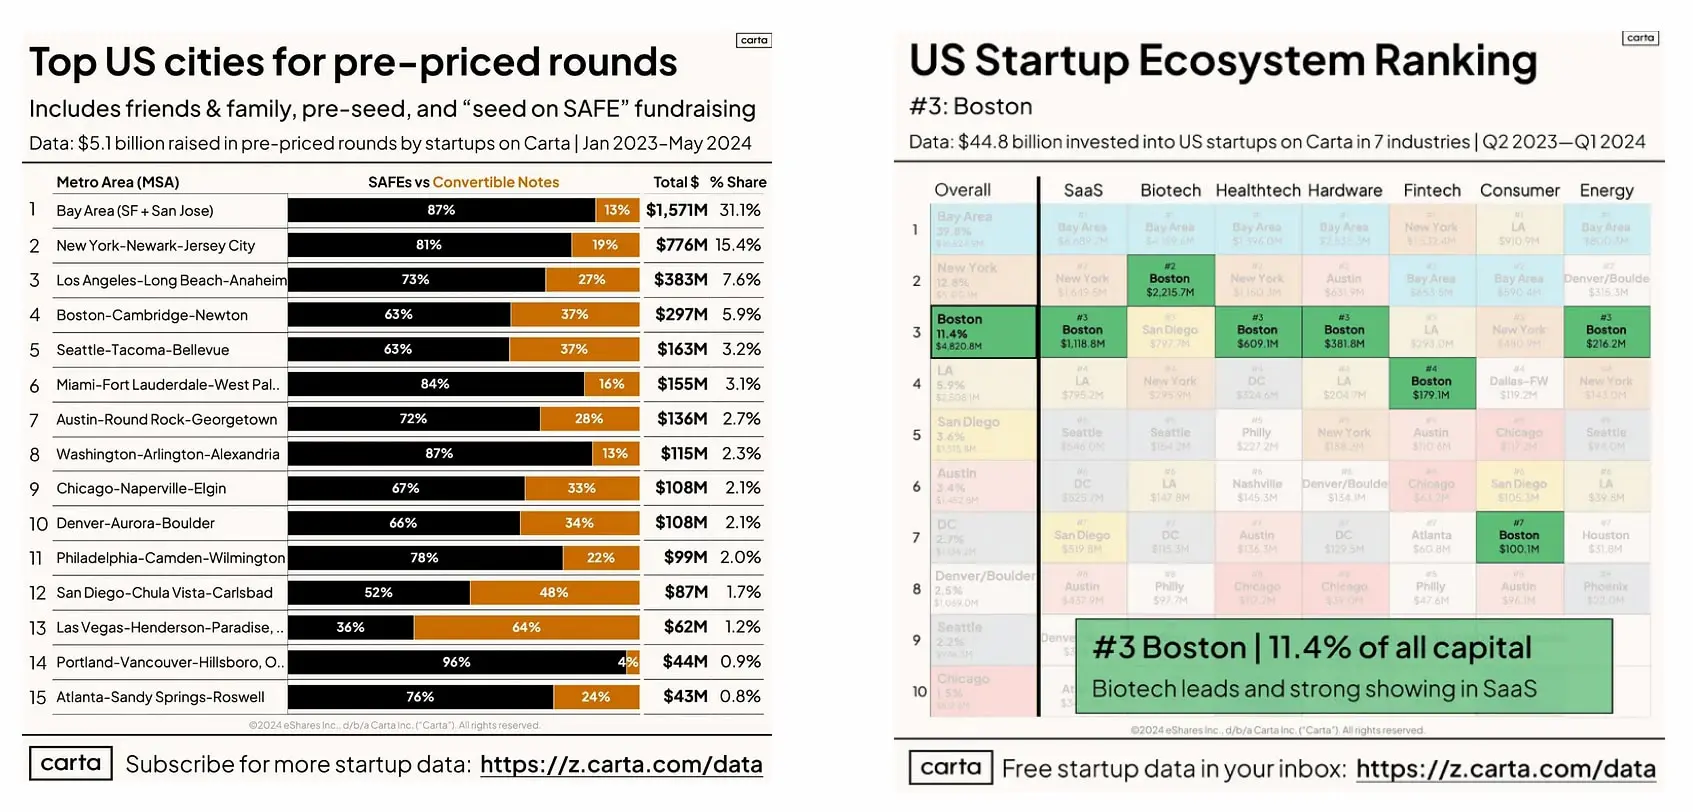This screenshot has width=1693, height=812.
Task: Click orange 64% segment of the Las Vegas bar
Action: [526, 628]
